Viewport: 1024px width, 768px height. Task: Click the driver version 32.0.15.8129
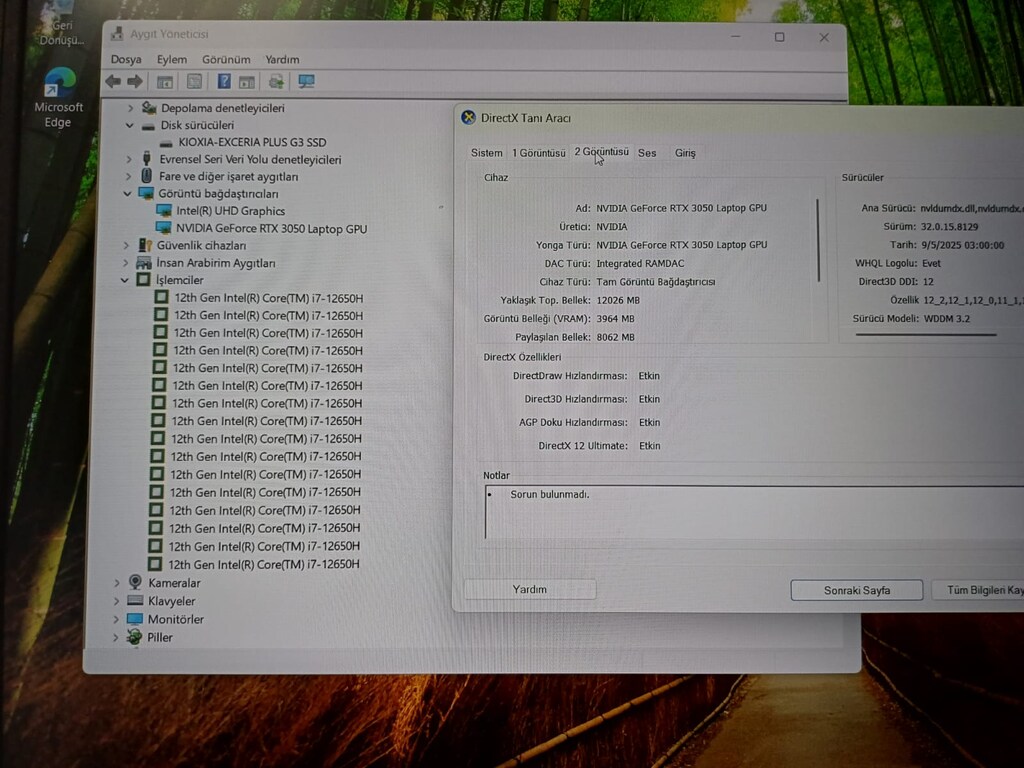[950, 227]
